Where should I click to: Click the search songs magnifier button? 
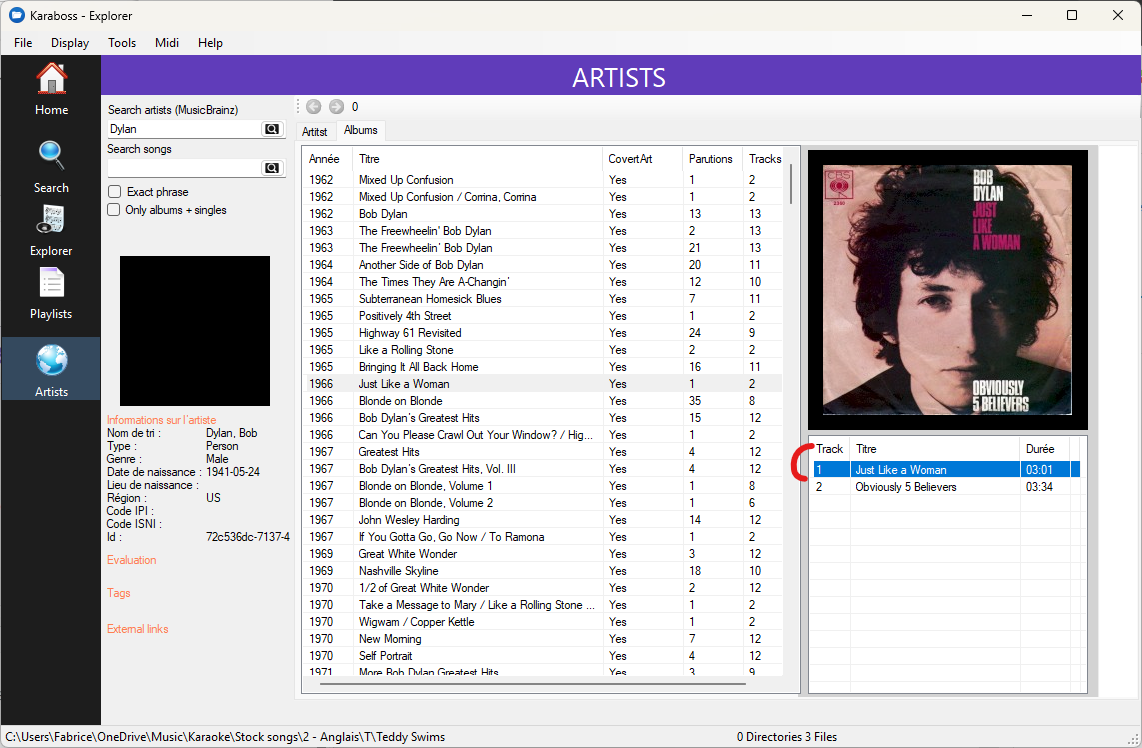click(x=271, y=168)
